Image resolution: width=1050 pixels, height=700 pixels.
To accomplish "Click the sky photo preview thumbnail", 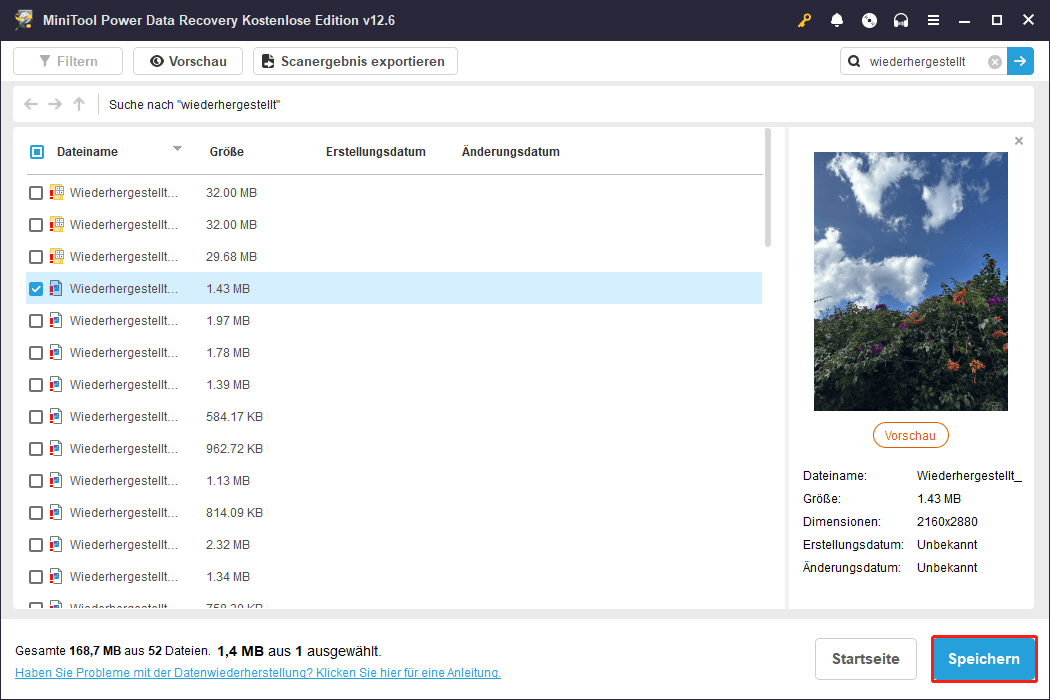I will (x=910, y=281).
